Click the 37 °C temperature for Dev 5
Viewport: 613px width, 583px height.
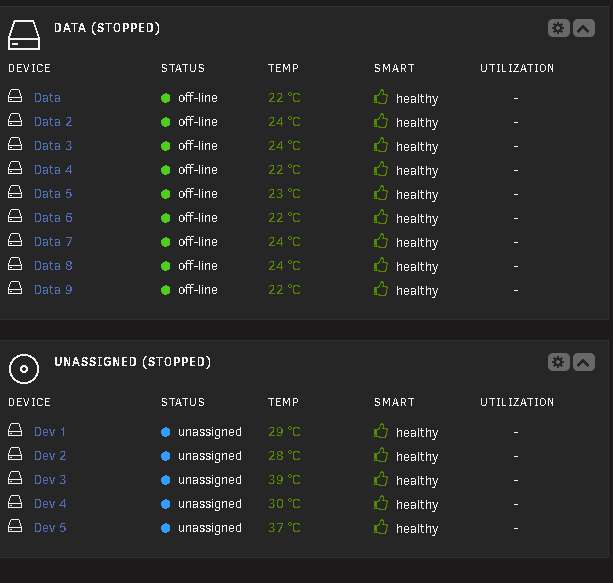(284, 528)
